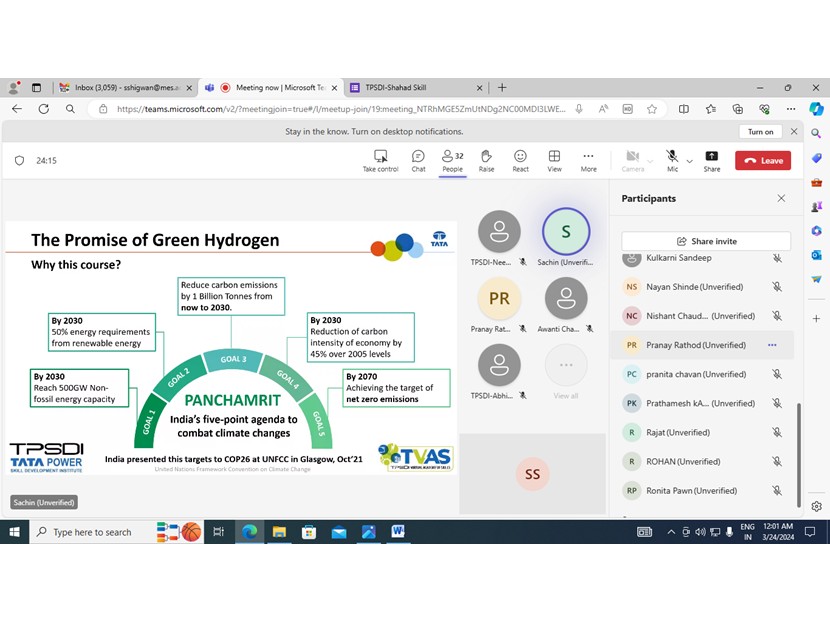Click the More meeting options ellipsis

pyautogui.click(x=588, y=157)
